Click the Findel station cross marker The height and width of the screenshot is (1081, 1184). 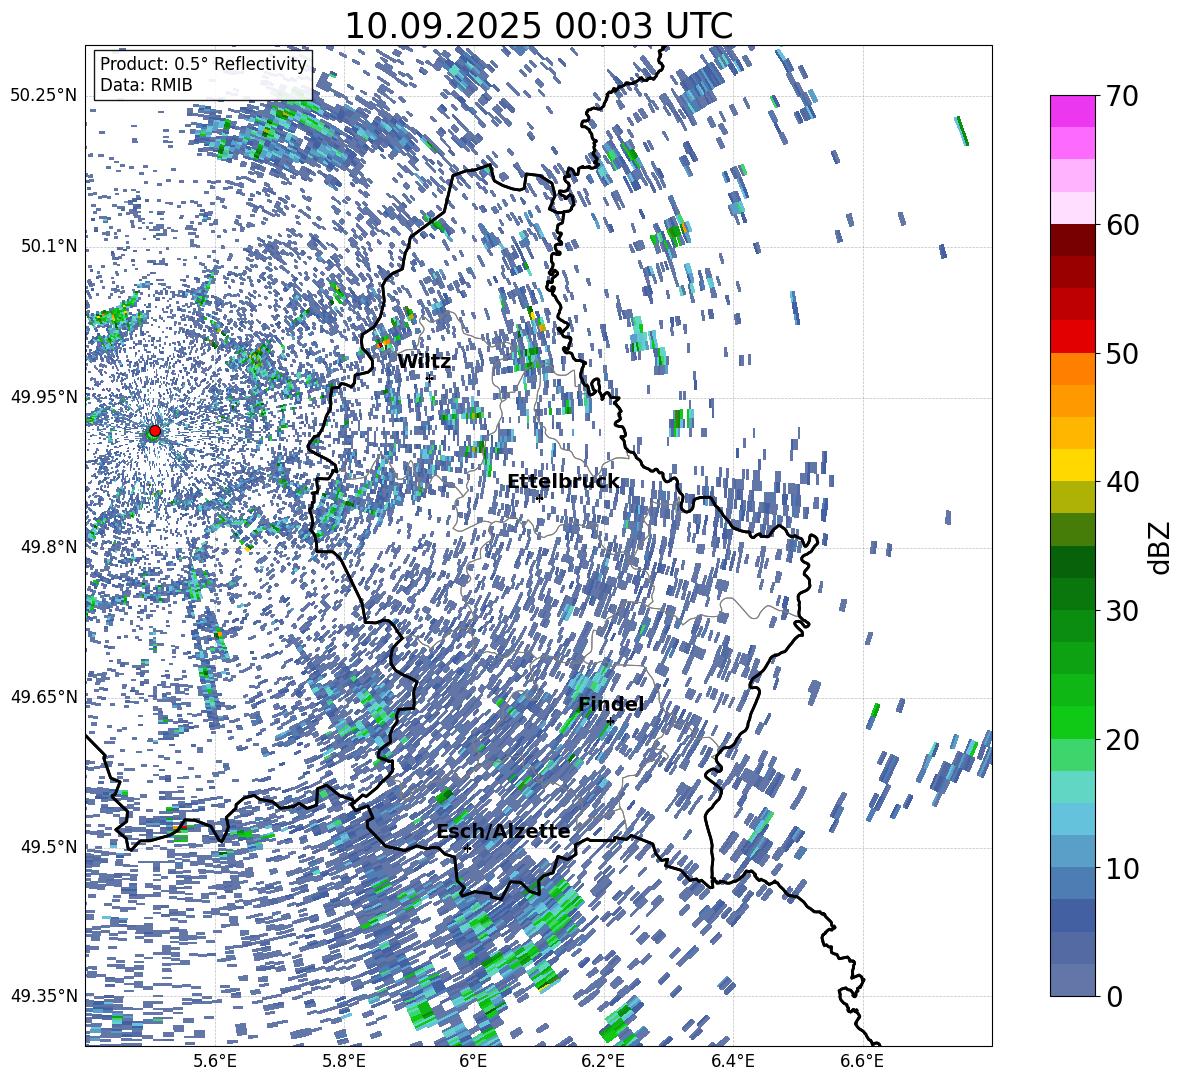(x=610, y=720)
